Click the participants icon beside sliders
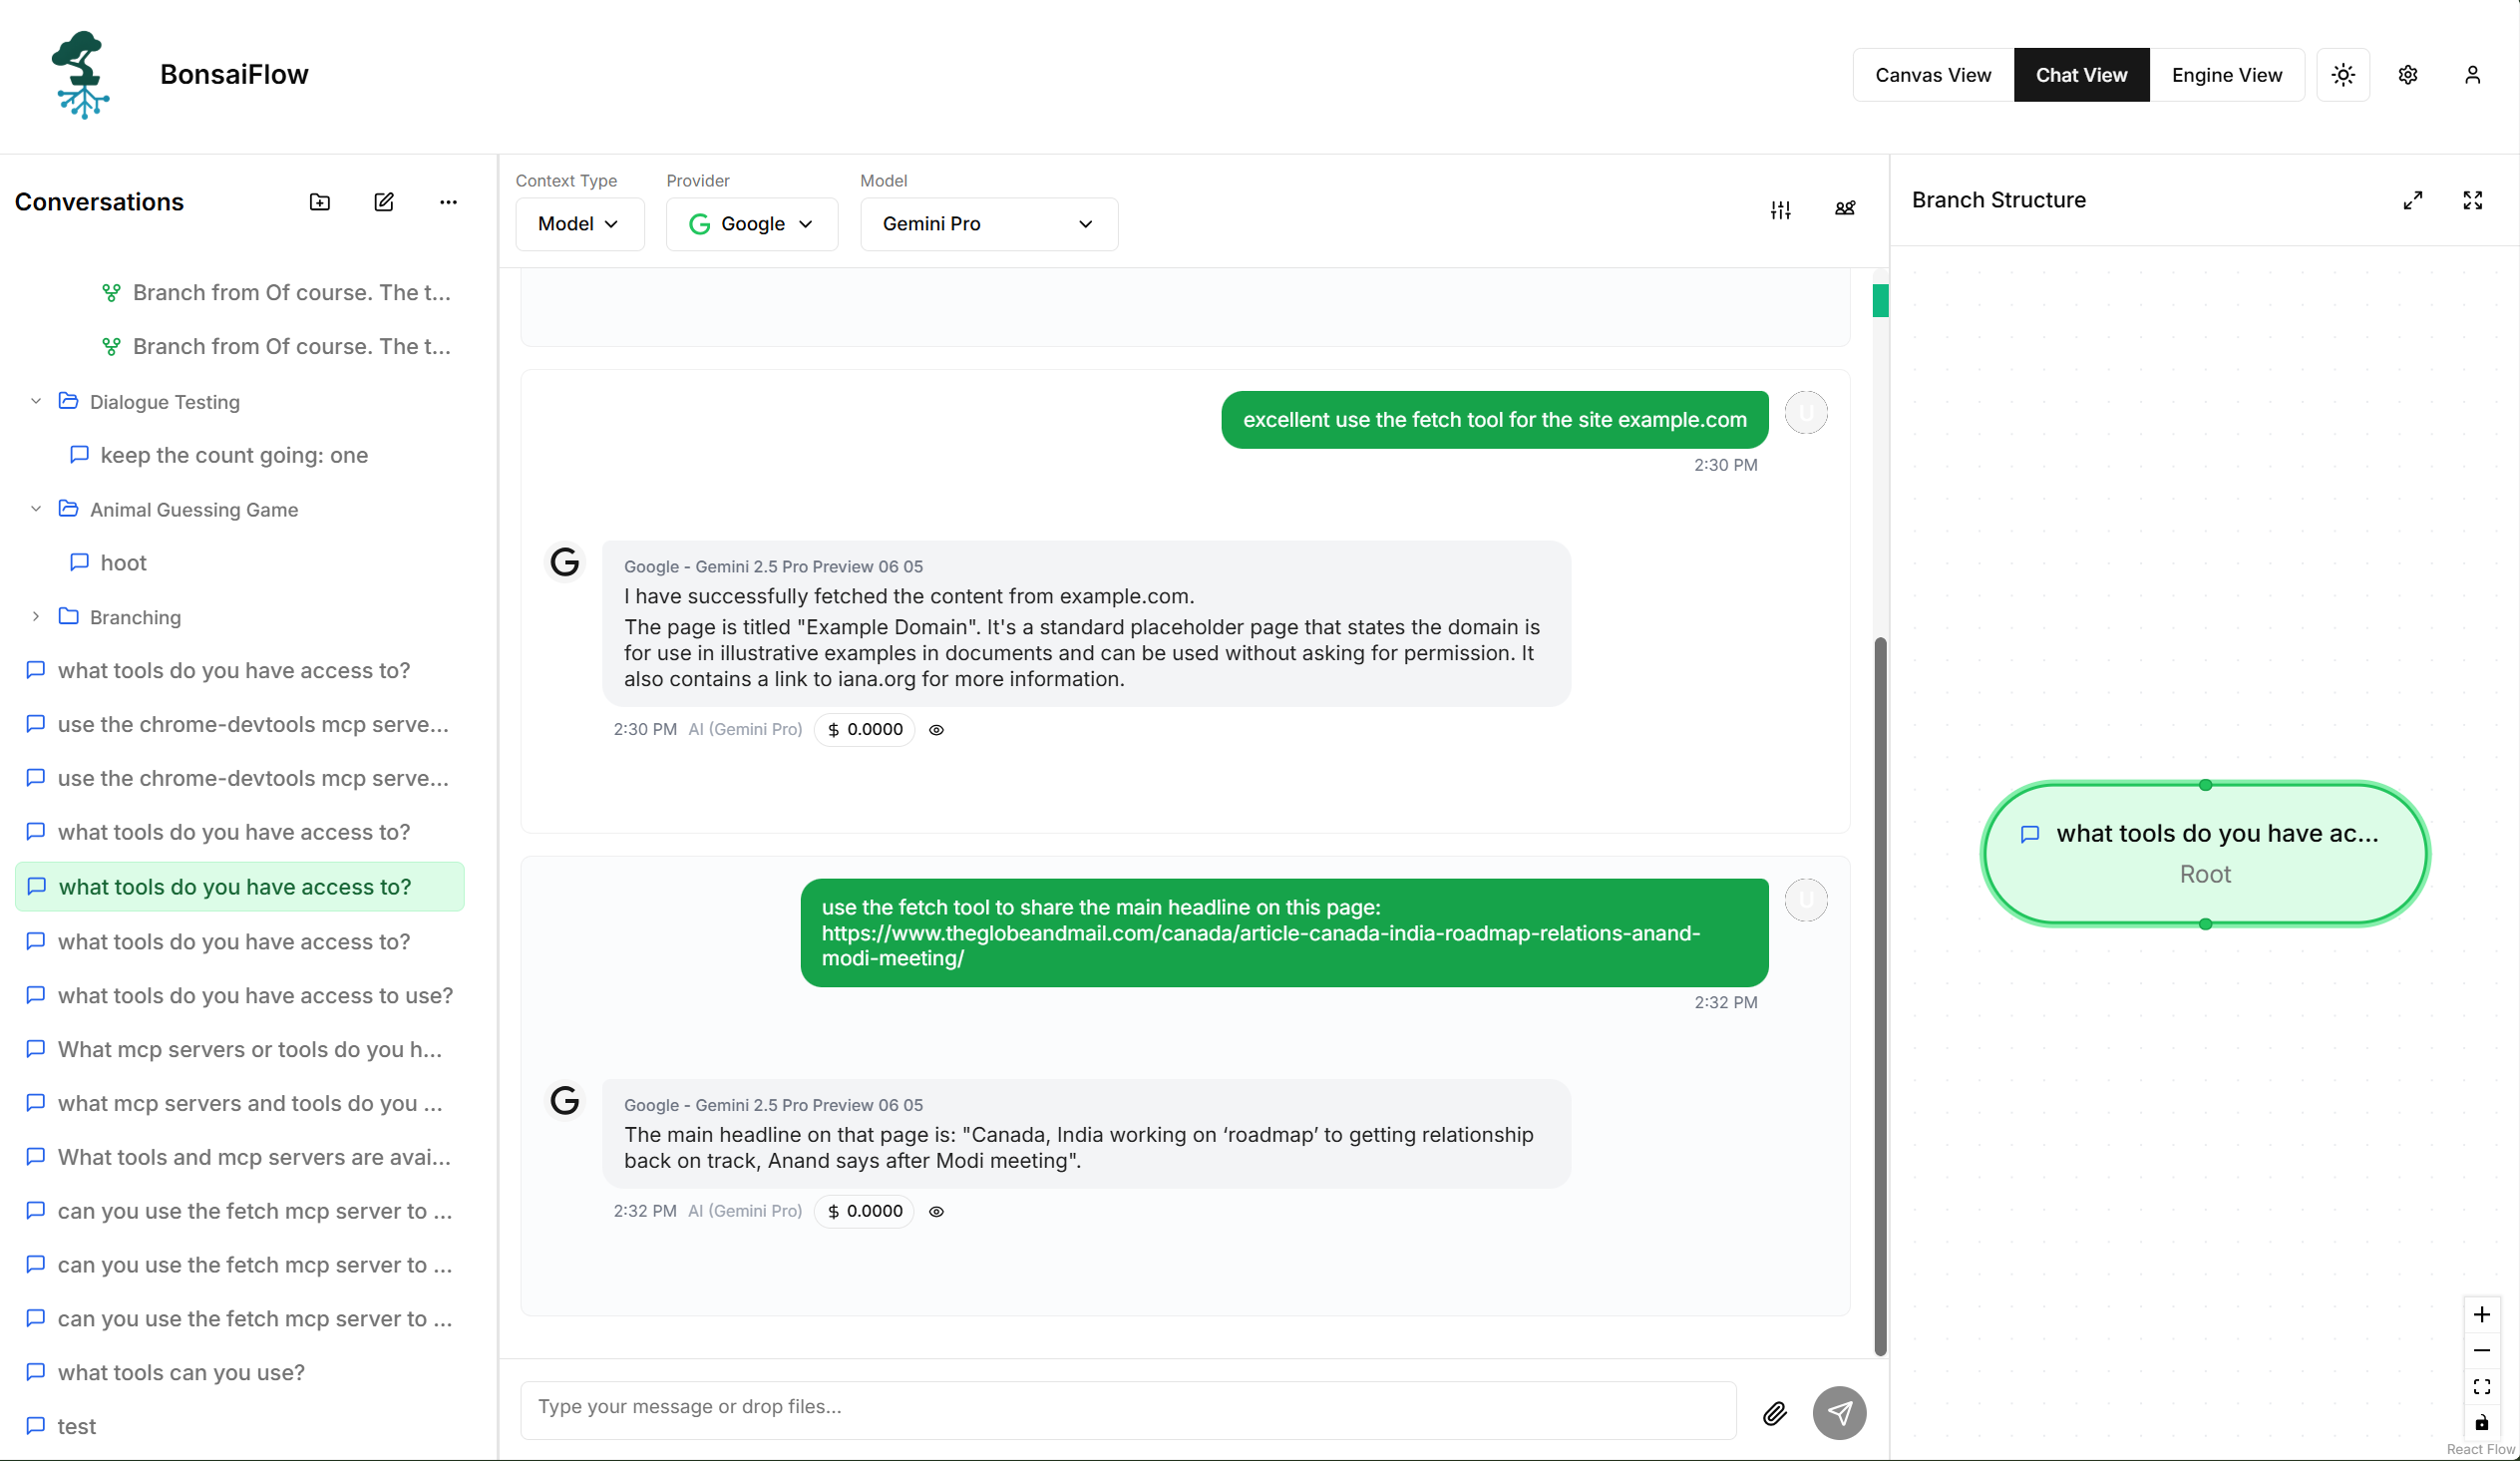The image size is (2520, 1461). click(1845, 208)
